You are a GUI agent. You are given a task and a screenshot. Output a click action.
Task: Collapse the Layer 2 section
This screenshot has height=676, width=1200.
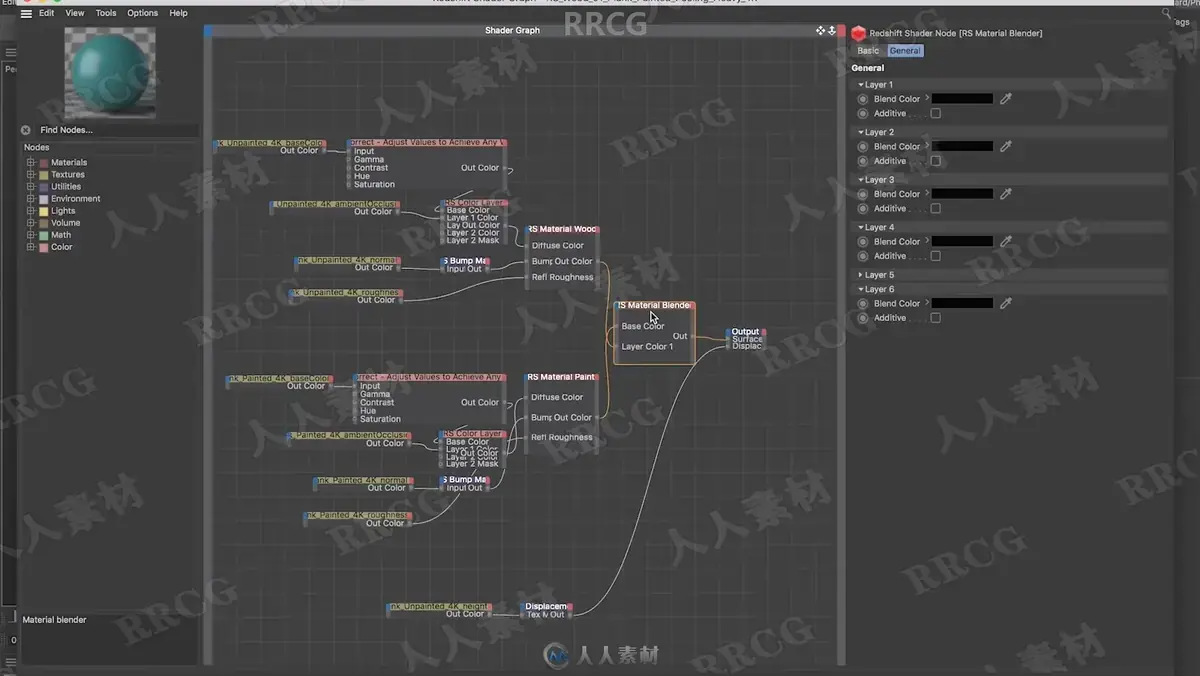[861, 132]
